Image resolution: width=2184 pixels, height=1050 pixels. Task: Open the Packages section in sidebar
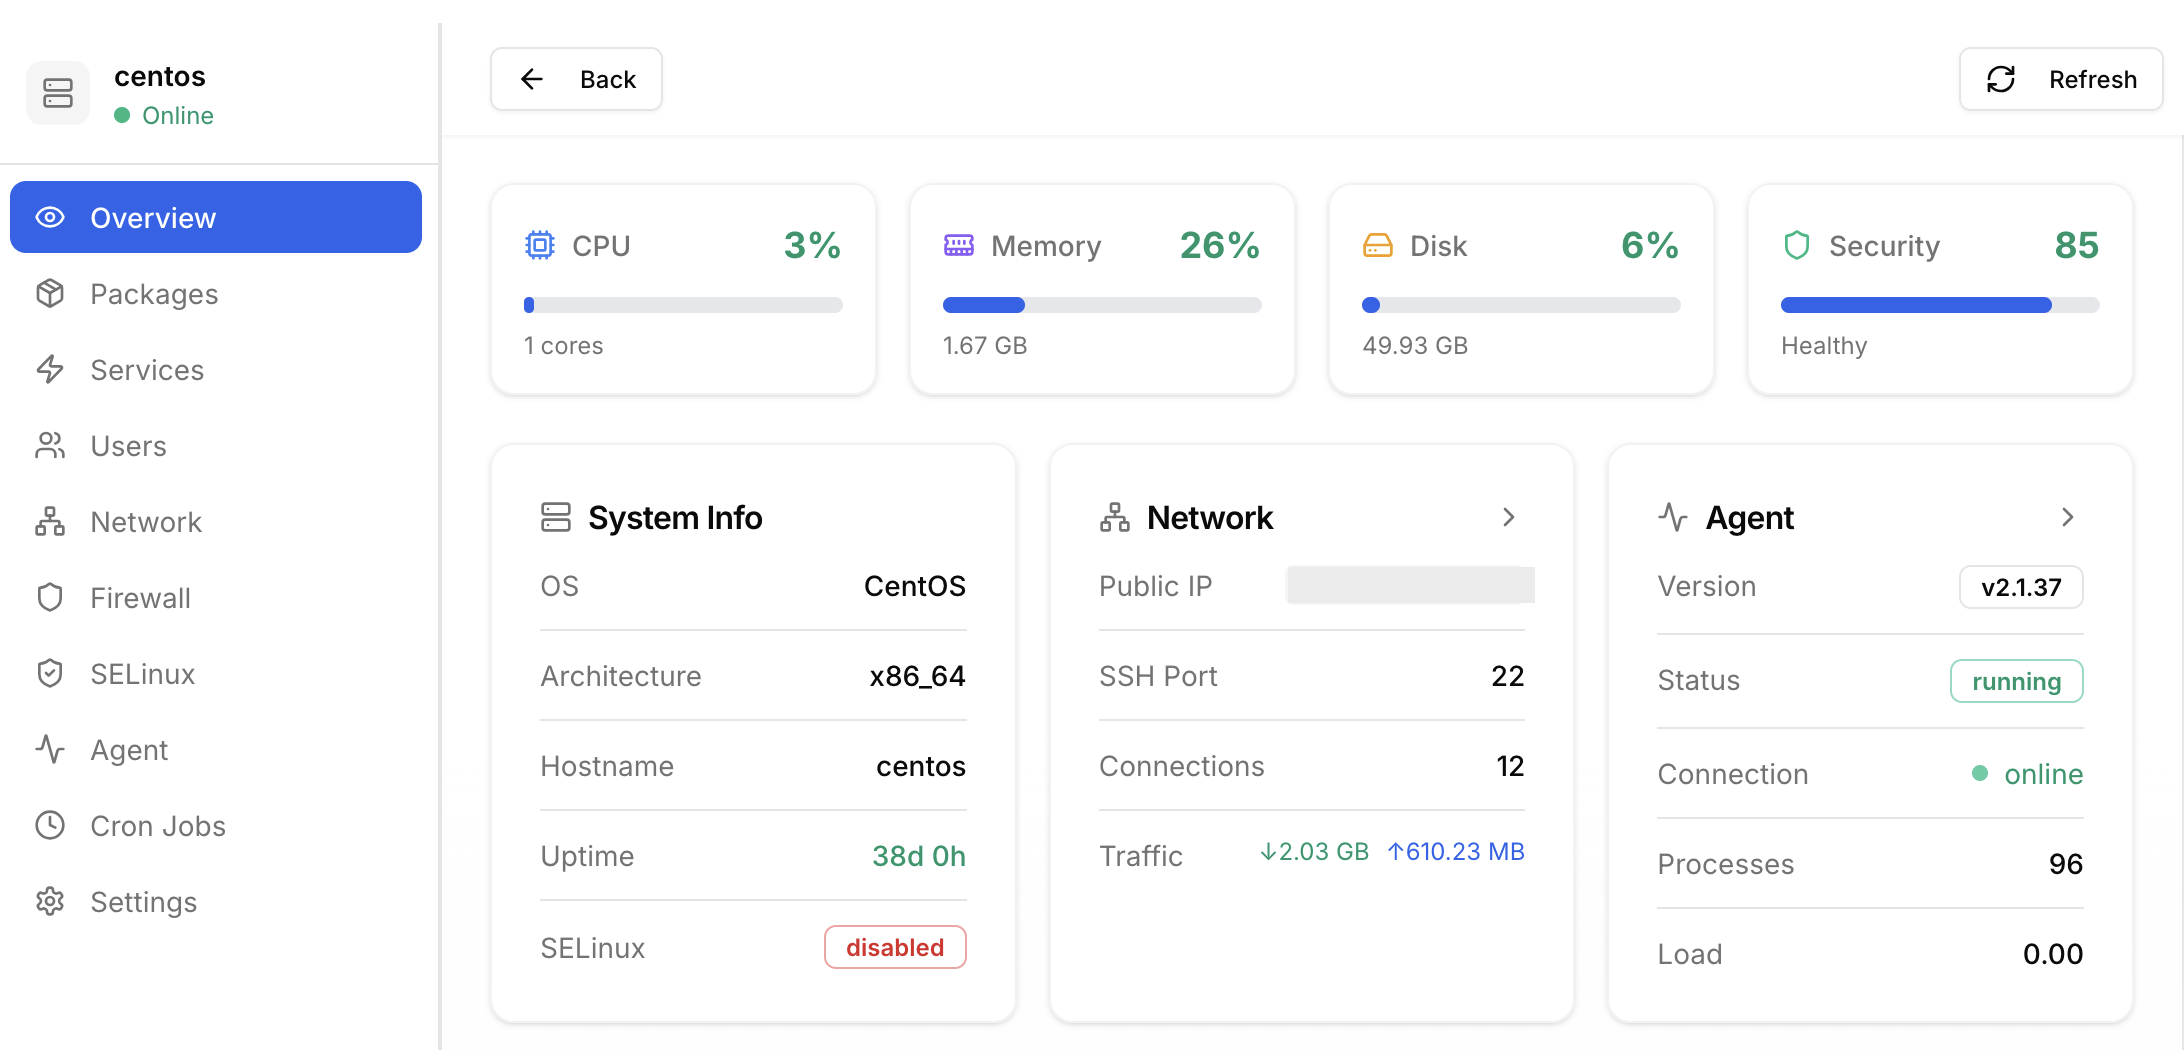(153, 293)
